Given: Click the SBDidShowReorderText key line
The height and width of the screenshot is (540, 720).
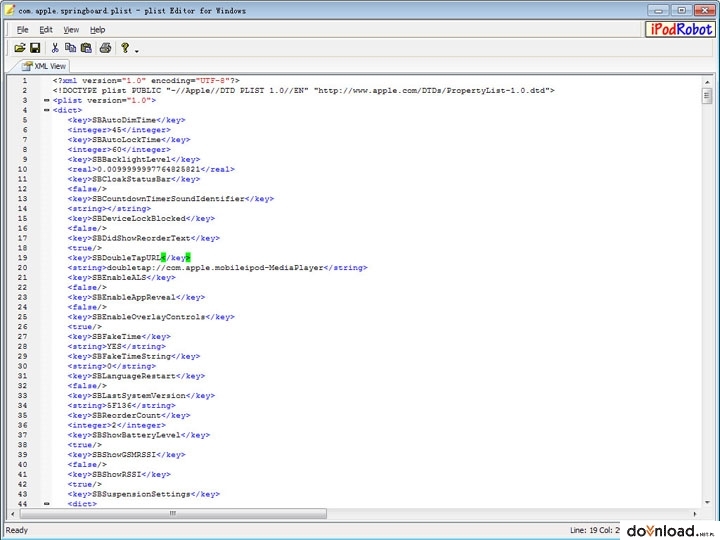Looking at the screenshot, I should pyautogui.click(x=144, y=238).
